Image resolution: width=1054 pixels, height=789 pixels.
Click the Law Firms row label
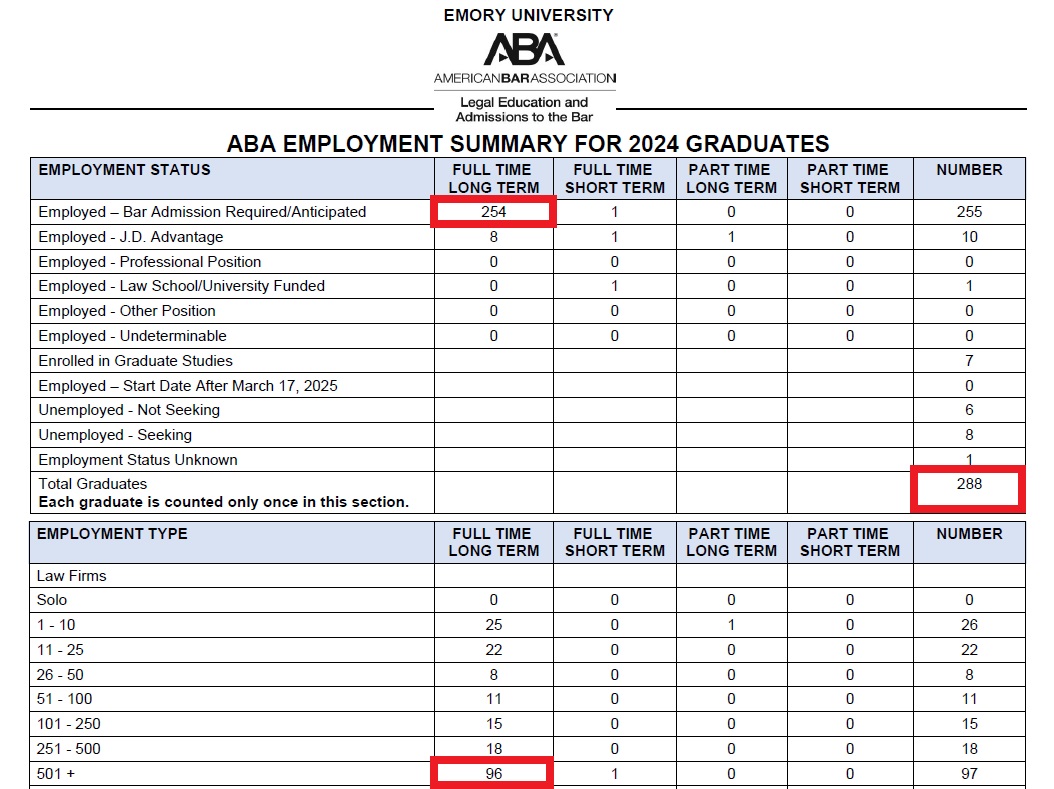pyautogui.click(x=71, y=576)
